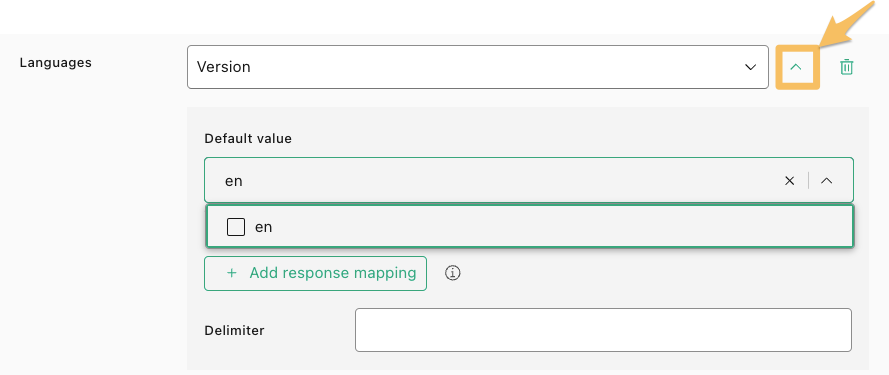Close the Default value options chevron

click(827, 181)
